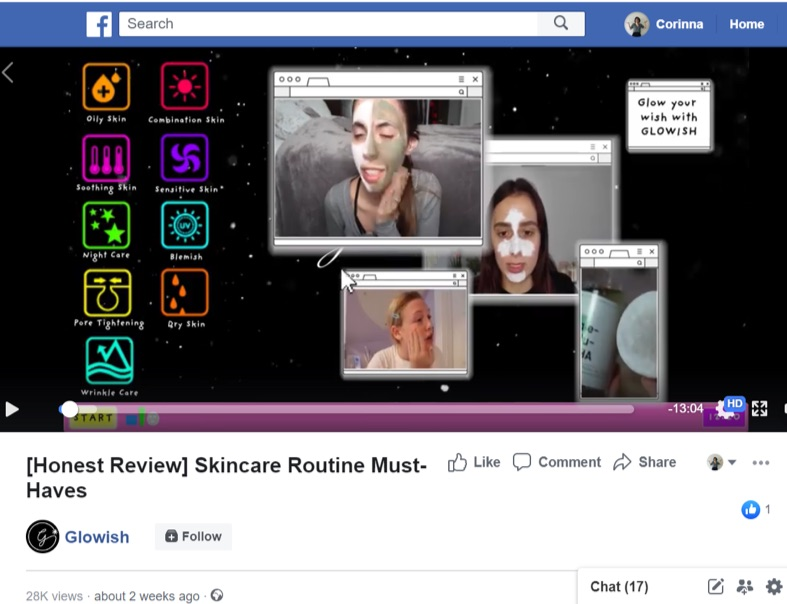Click the video title Skincare Routine Must-Haves
Image resolution: width=787 pixels, height=604 pixels.
(x=226, y=477)
